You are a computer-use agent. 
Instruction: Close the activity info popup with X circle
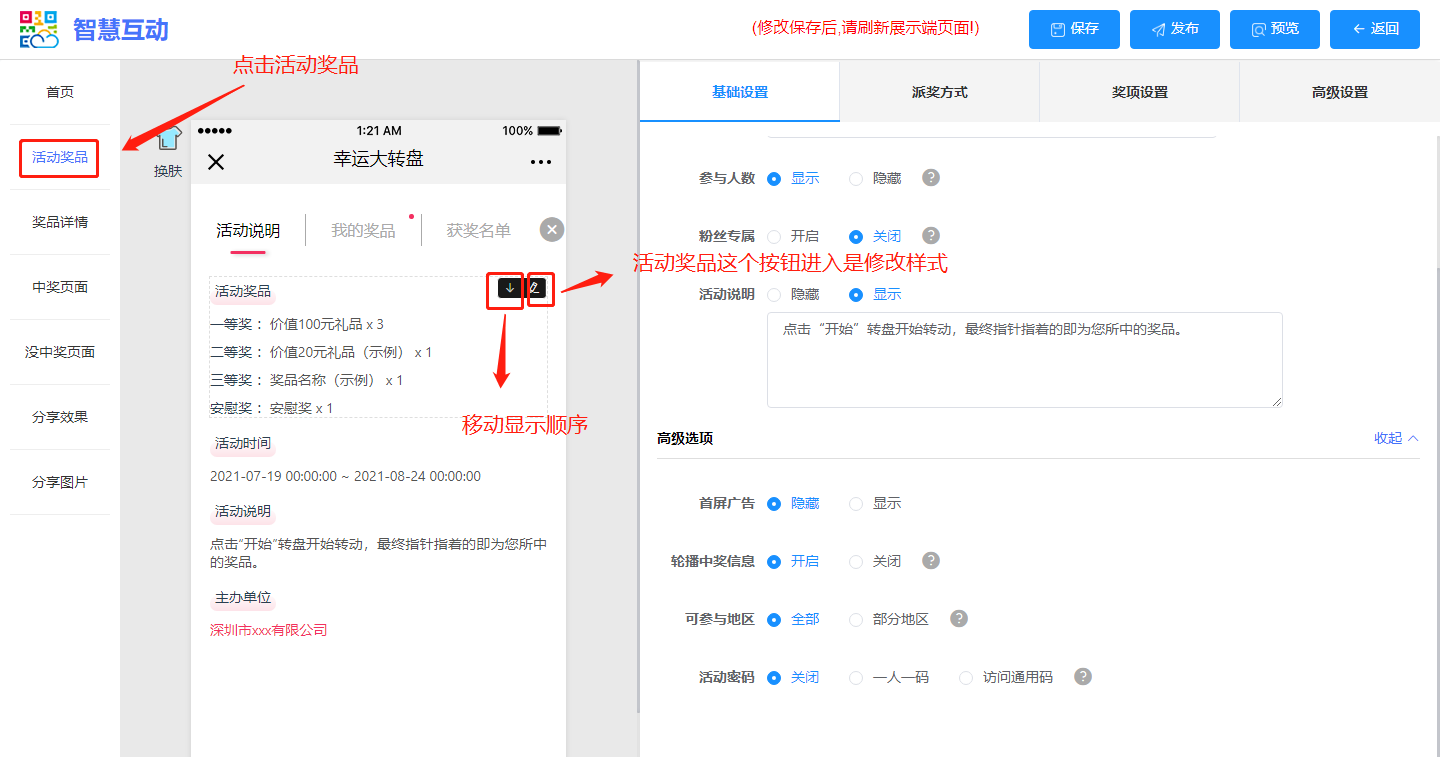pos(552,230)
